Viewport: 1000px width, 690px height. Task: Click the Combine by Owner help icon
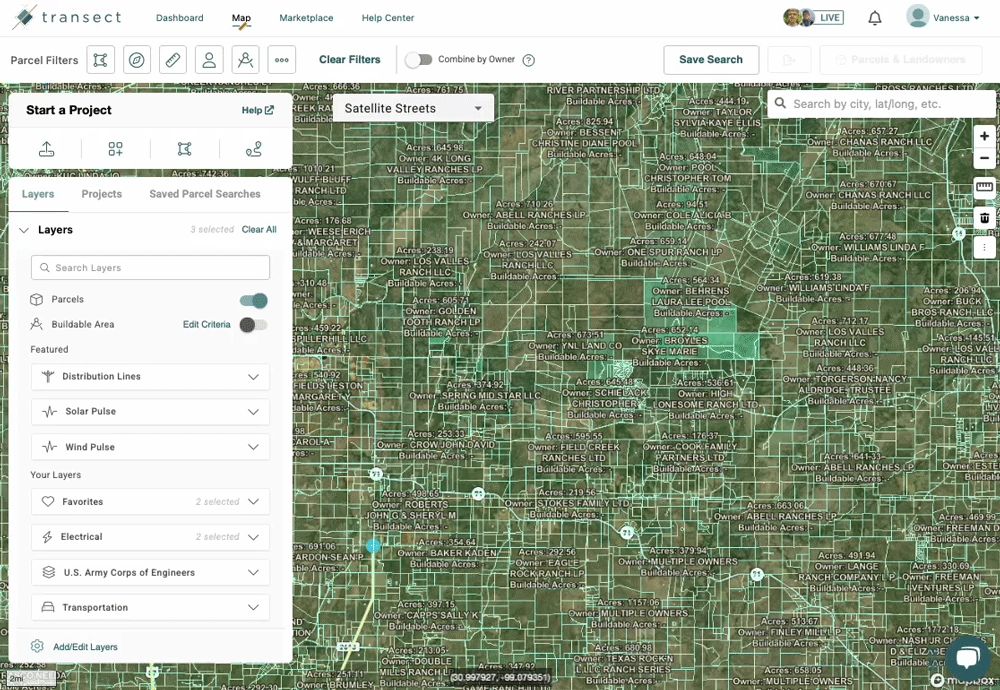pos(529,60)
